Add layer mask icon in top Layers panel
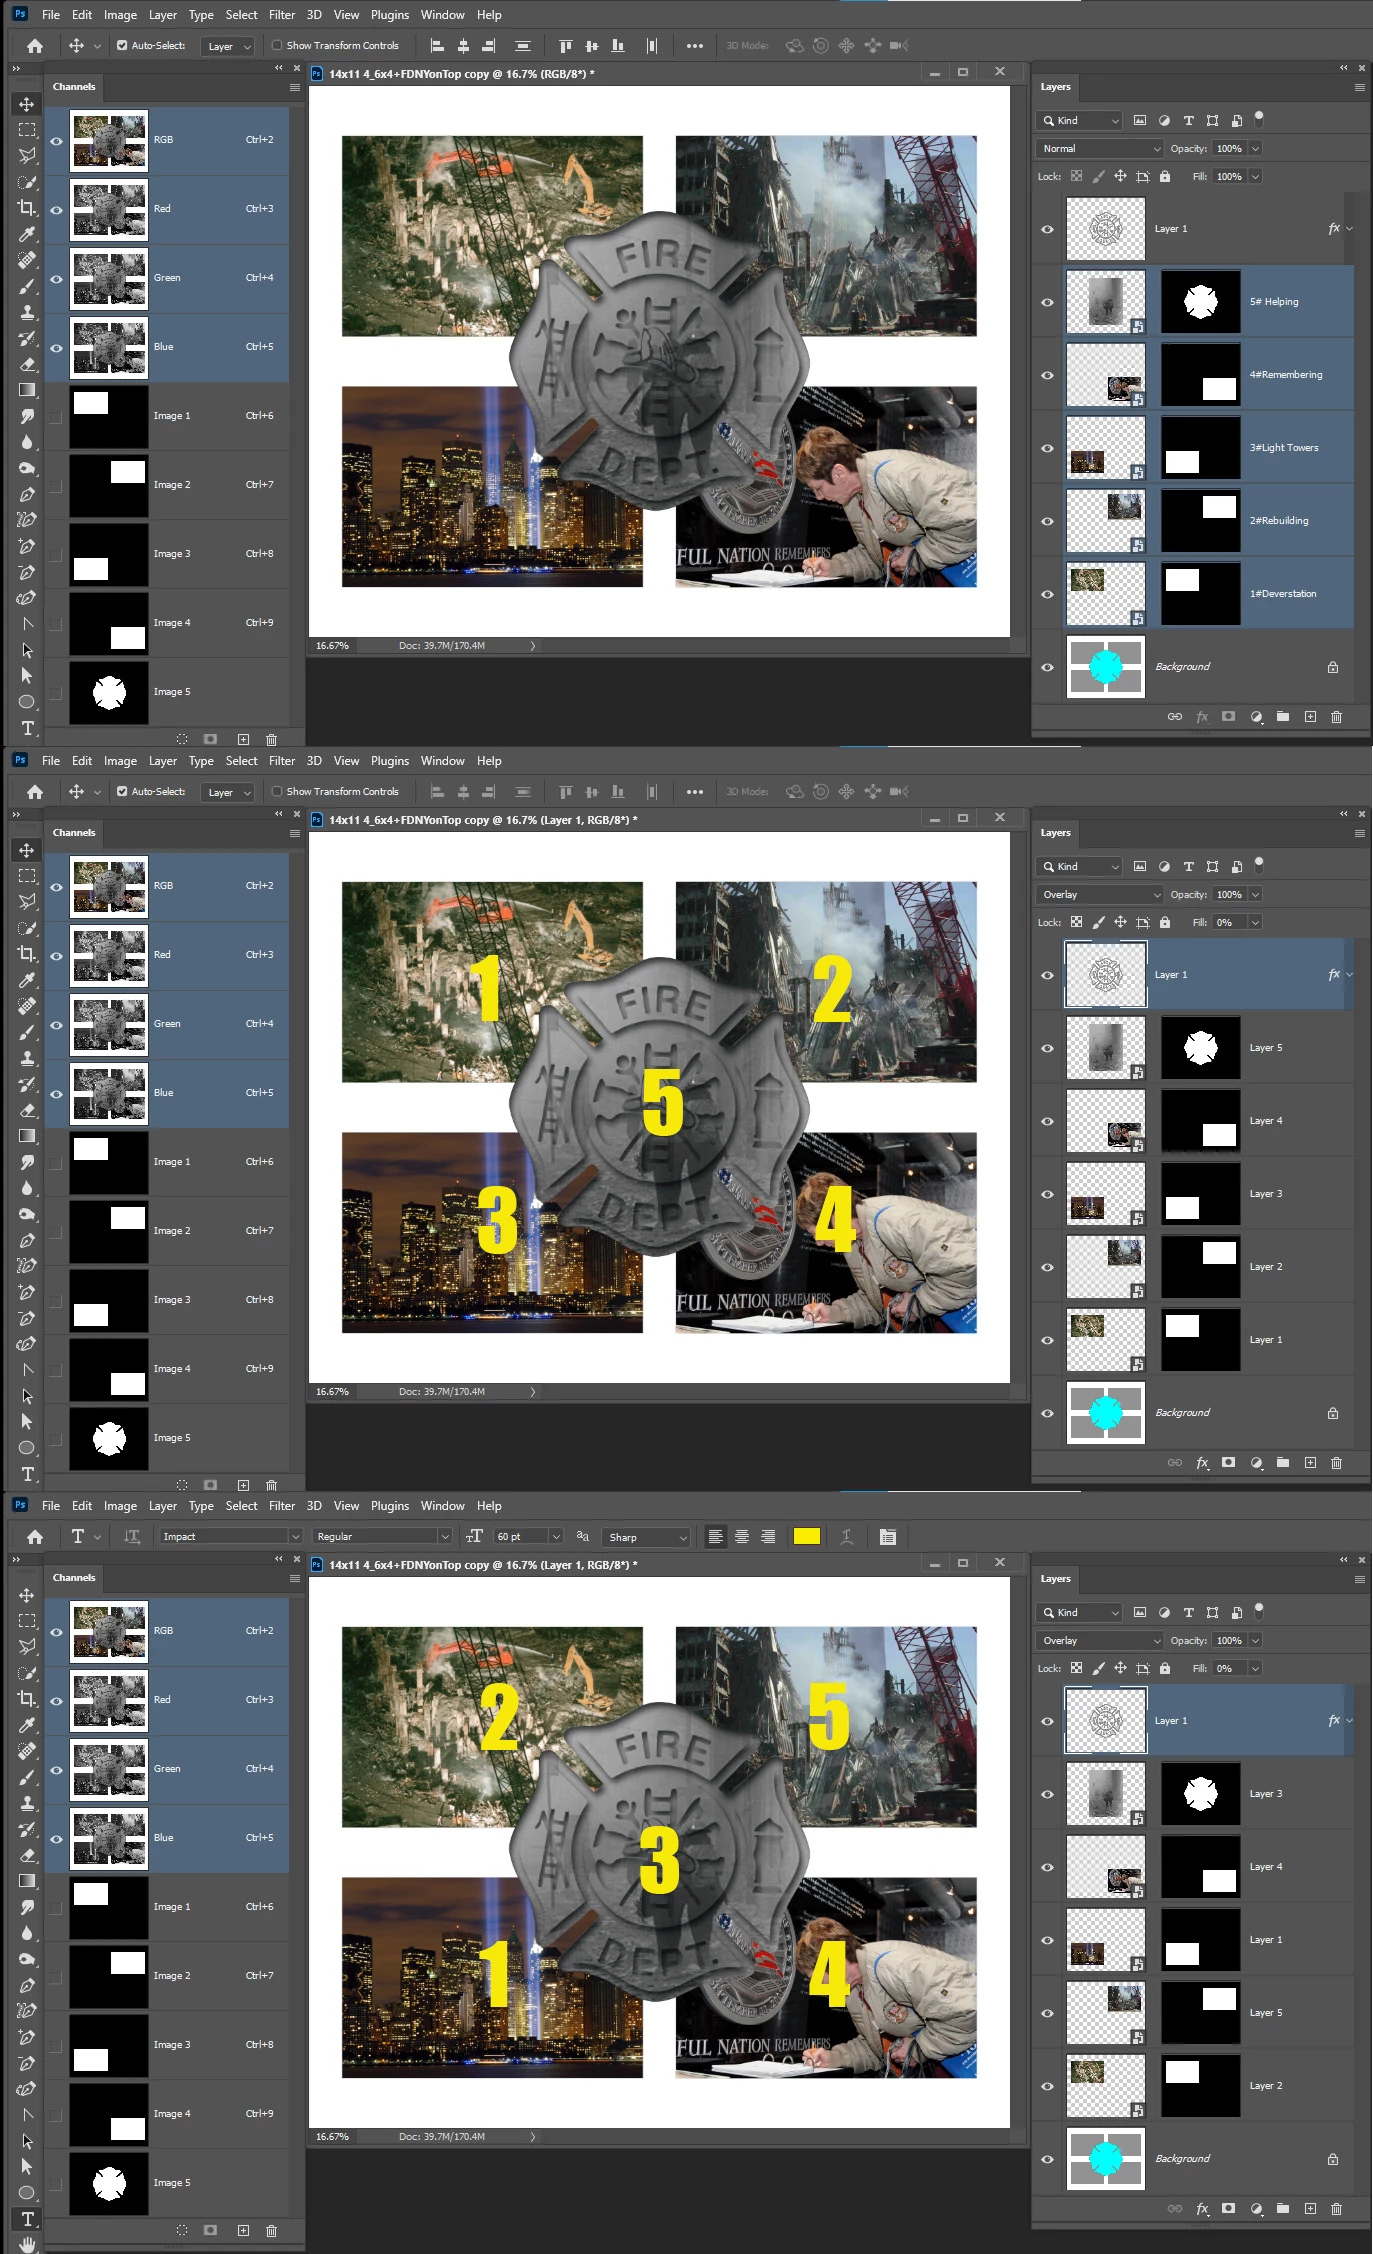The image size is (1373, 2254). pyautogui.click(x=1229, y=717)
